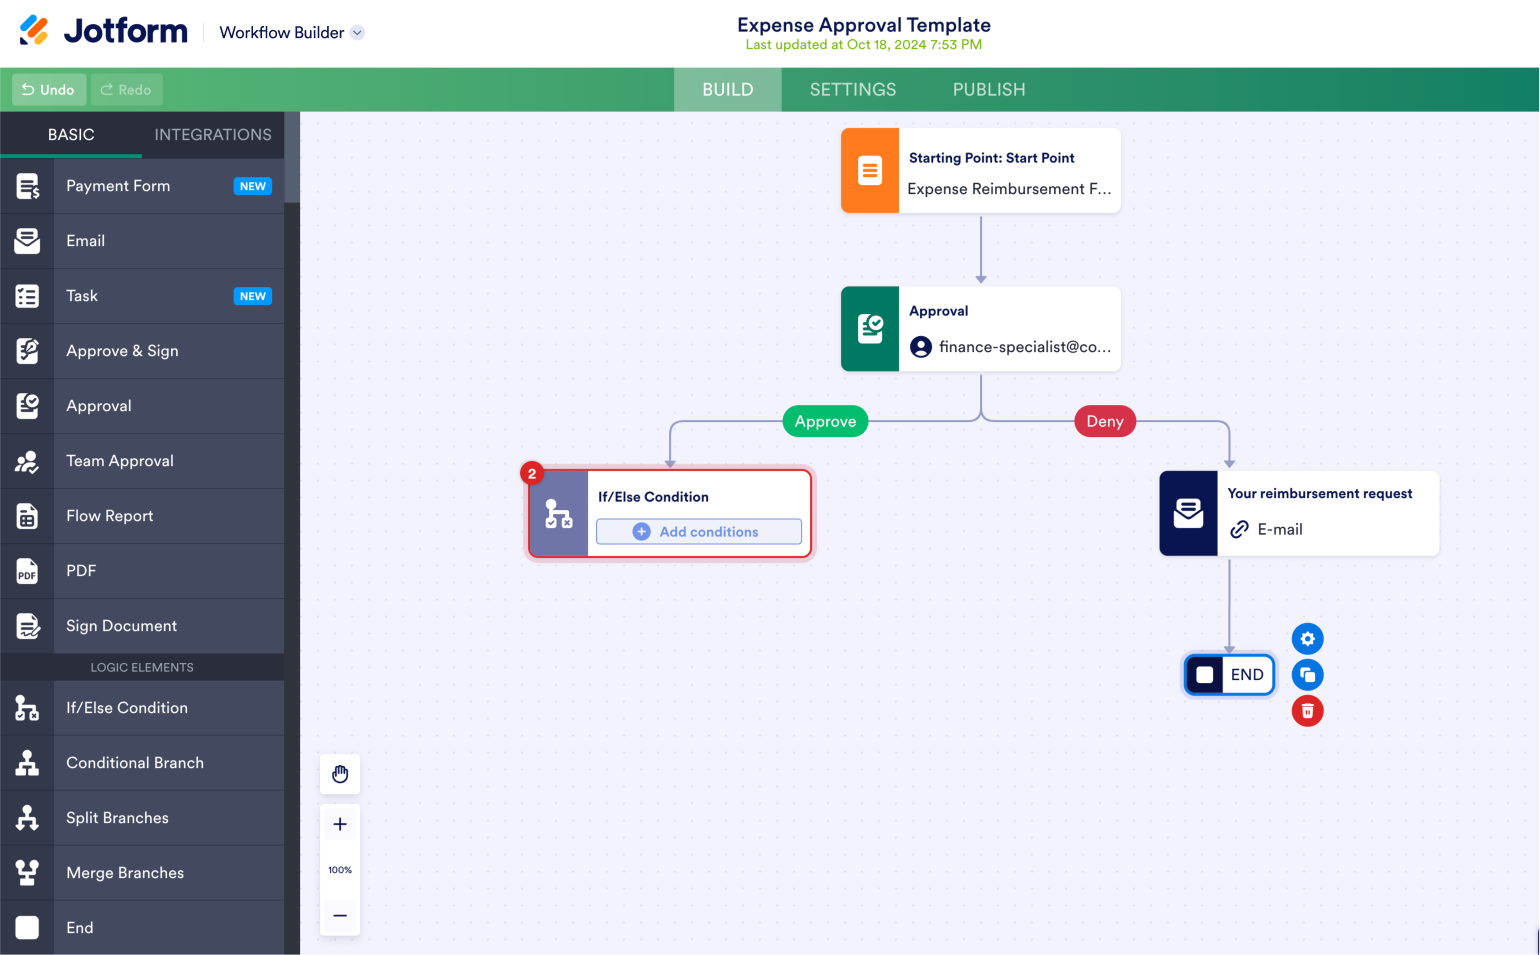Zoom out with the minus button
This screenshot has width=1540, height=955.
[340, 915]
